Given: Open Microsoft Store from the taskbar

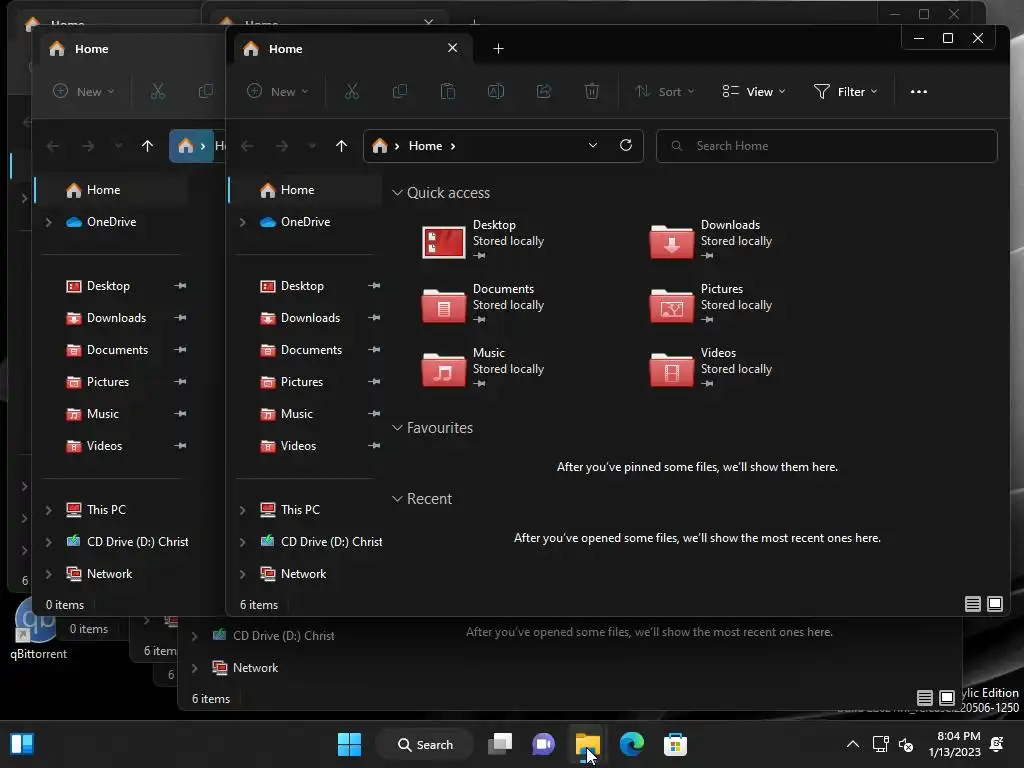Looking at the screenshot, I should (x=675, y=744).
